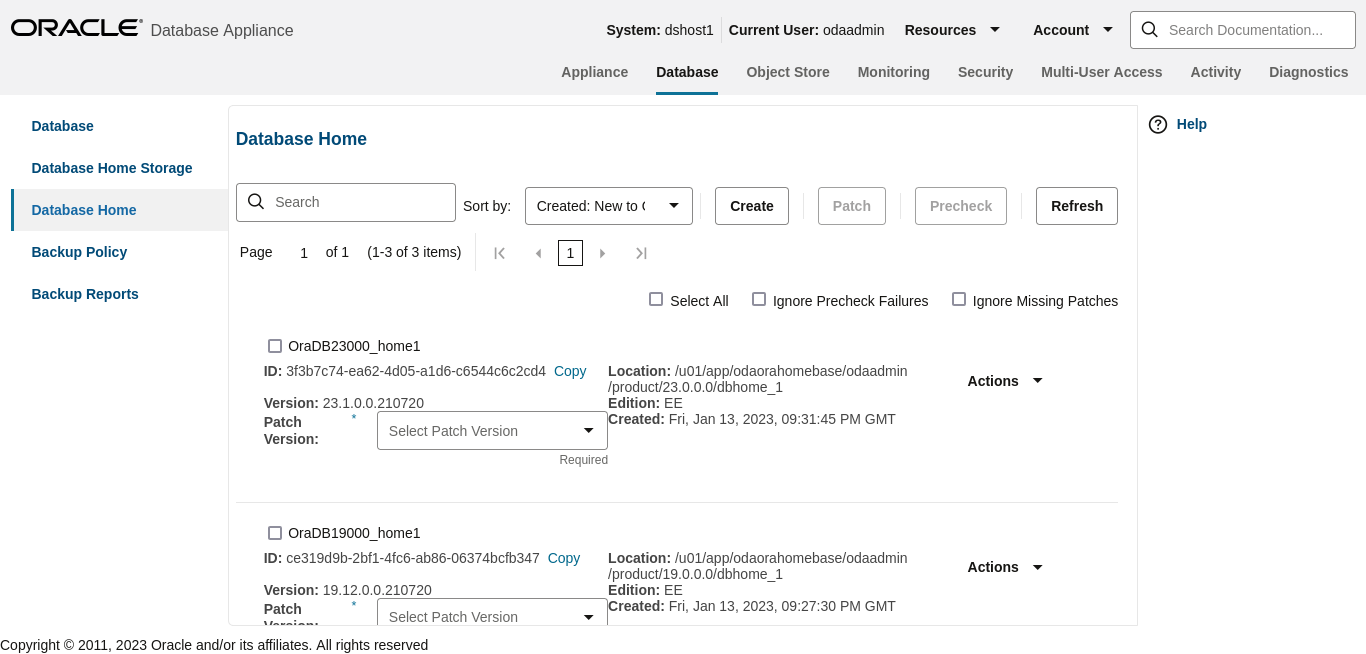Viewport: 1366px width, 654px height.
Task: Go to first page arrow
Action: (x=500, y=253)
